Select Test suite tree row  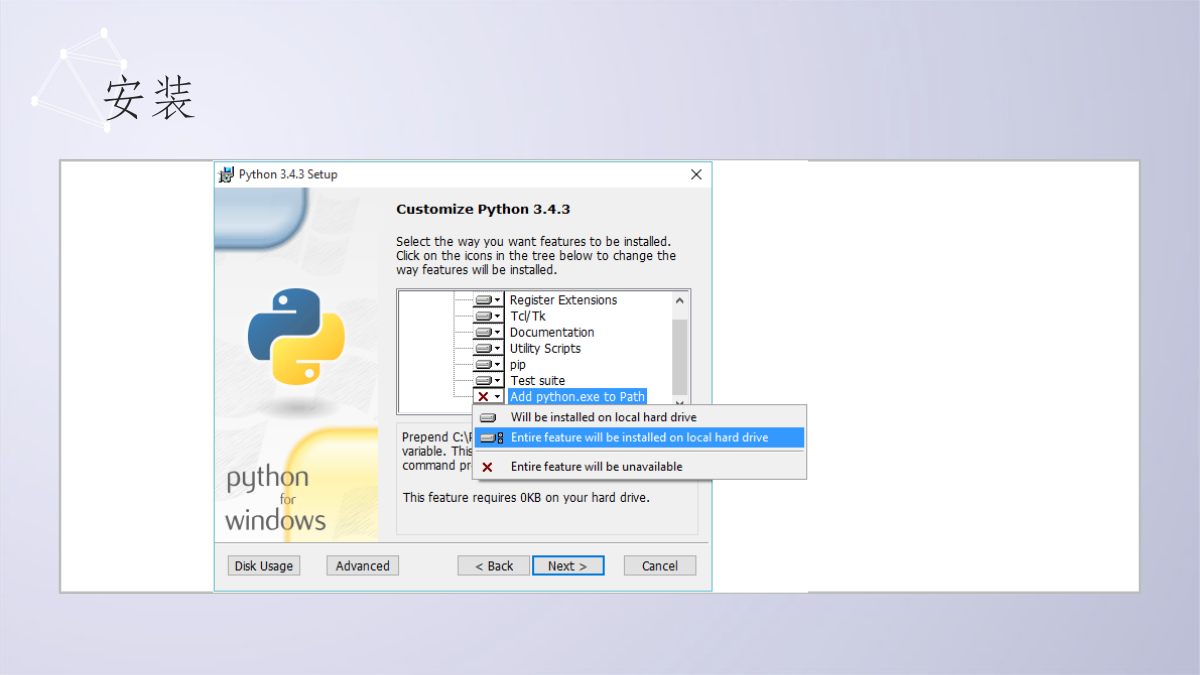click(x=537, y=380)
